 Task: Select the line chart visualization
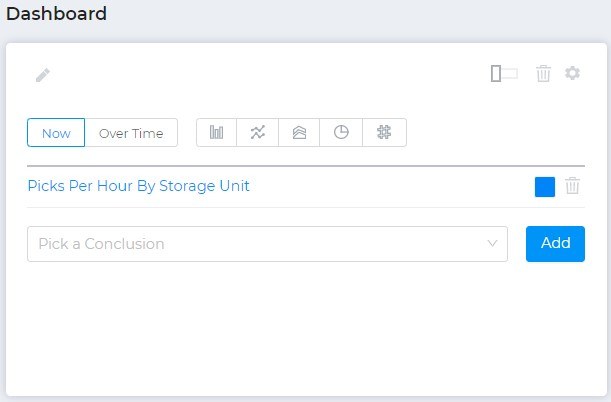click(x=258, y=132)
